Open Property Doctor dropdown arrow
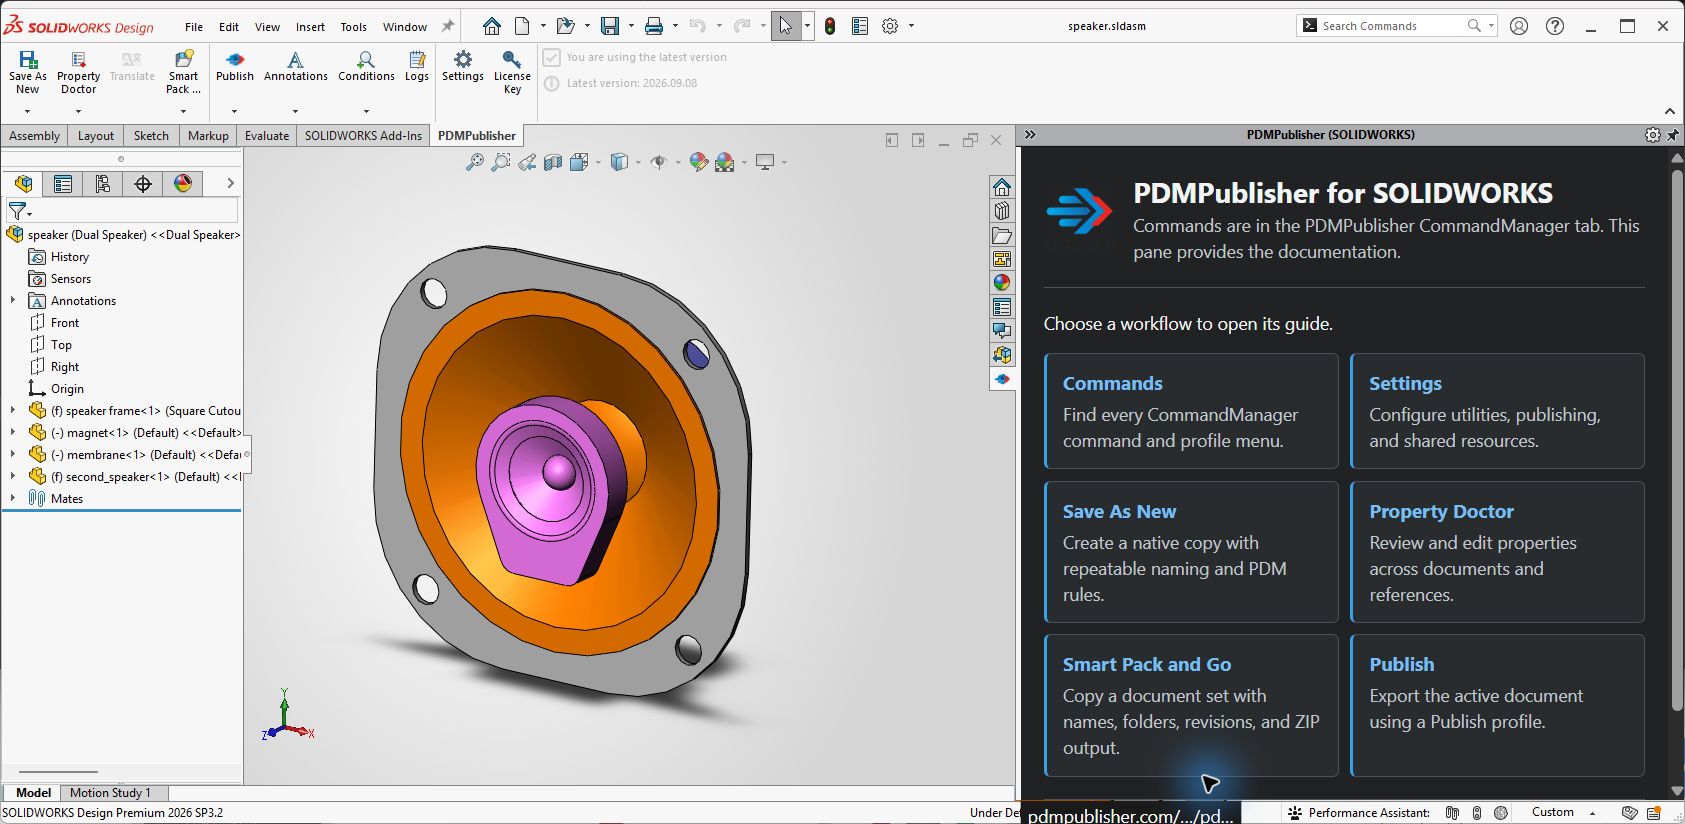Image resolution: width=1685 pixels, height=824 pixels. (x=78, y=111)
